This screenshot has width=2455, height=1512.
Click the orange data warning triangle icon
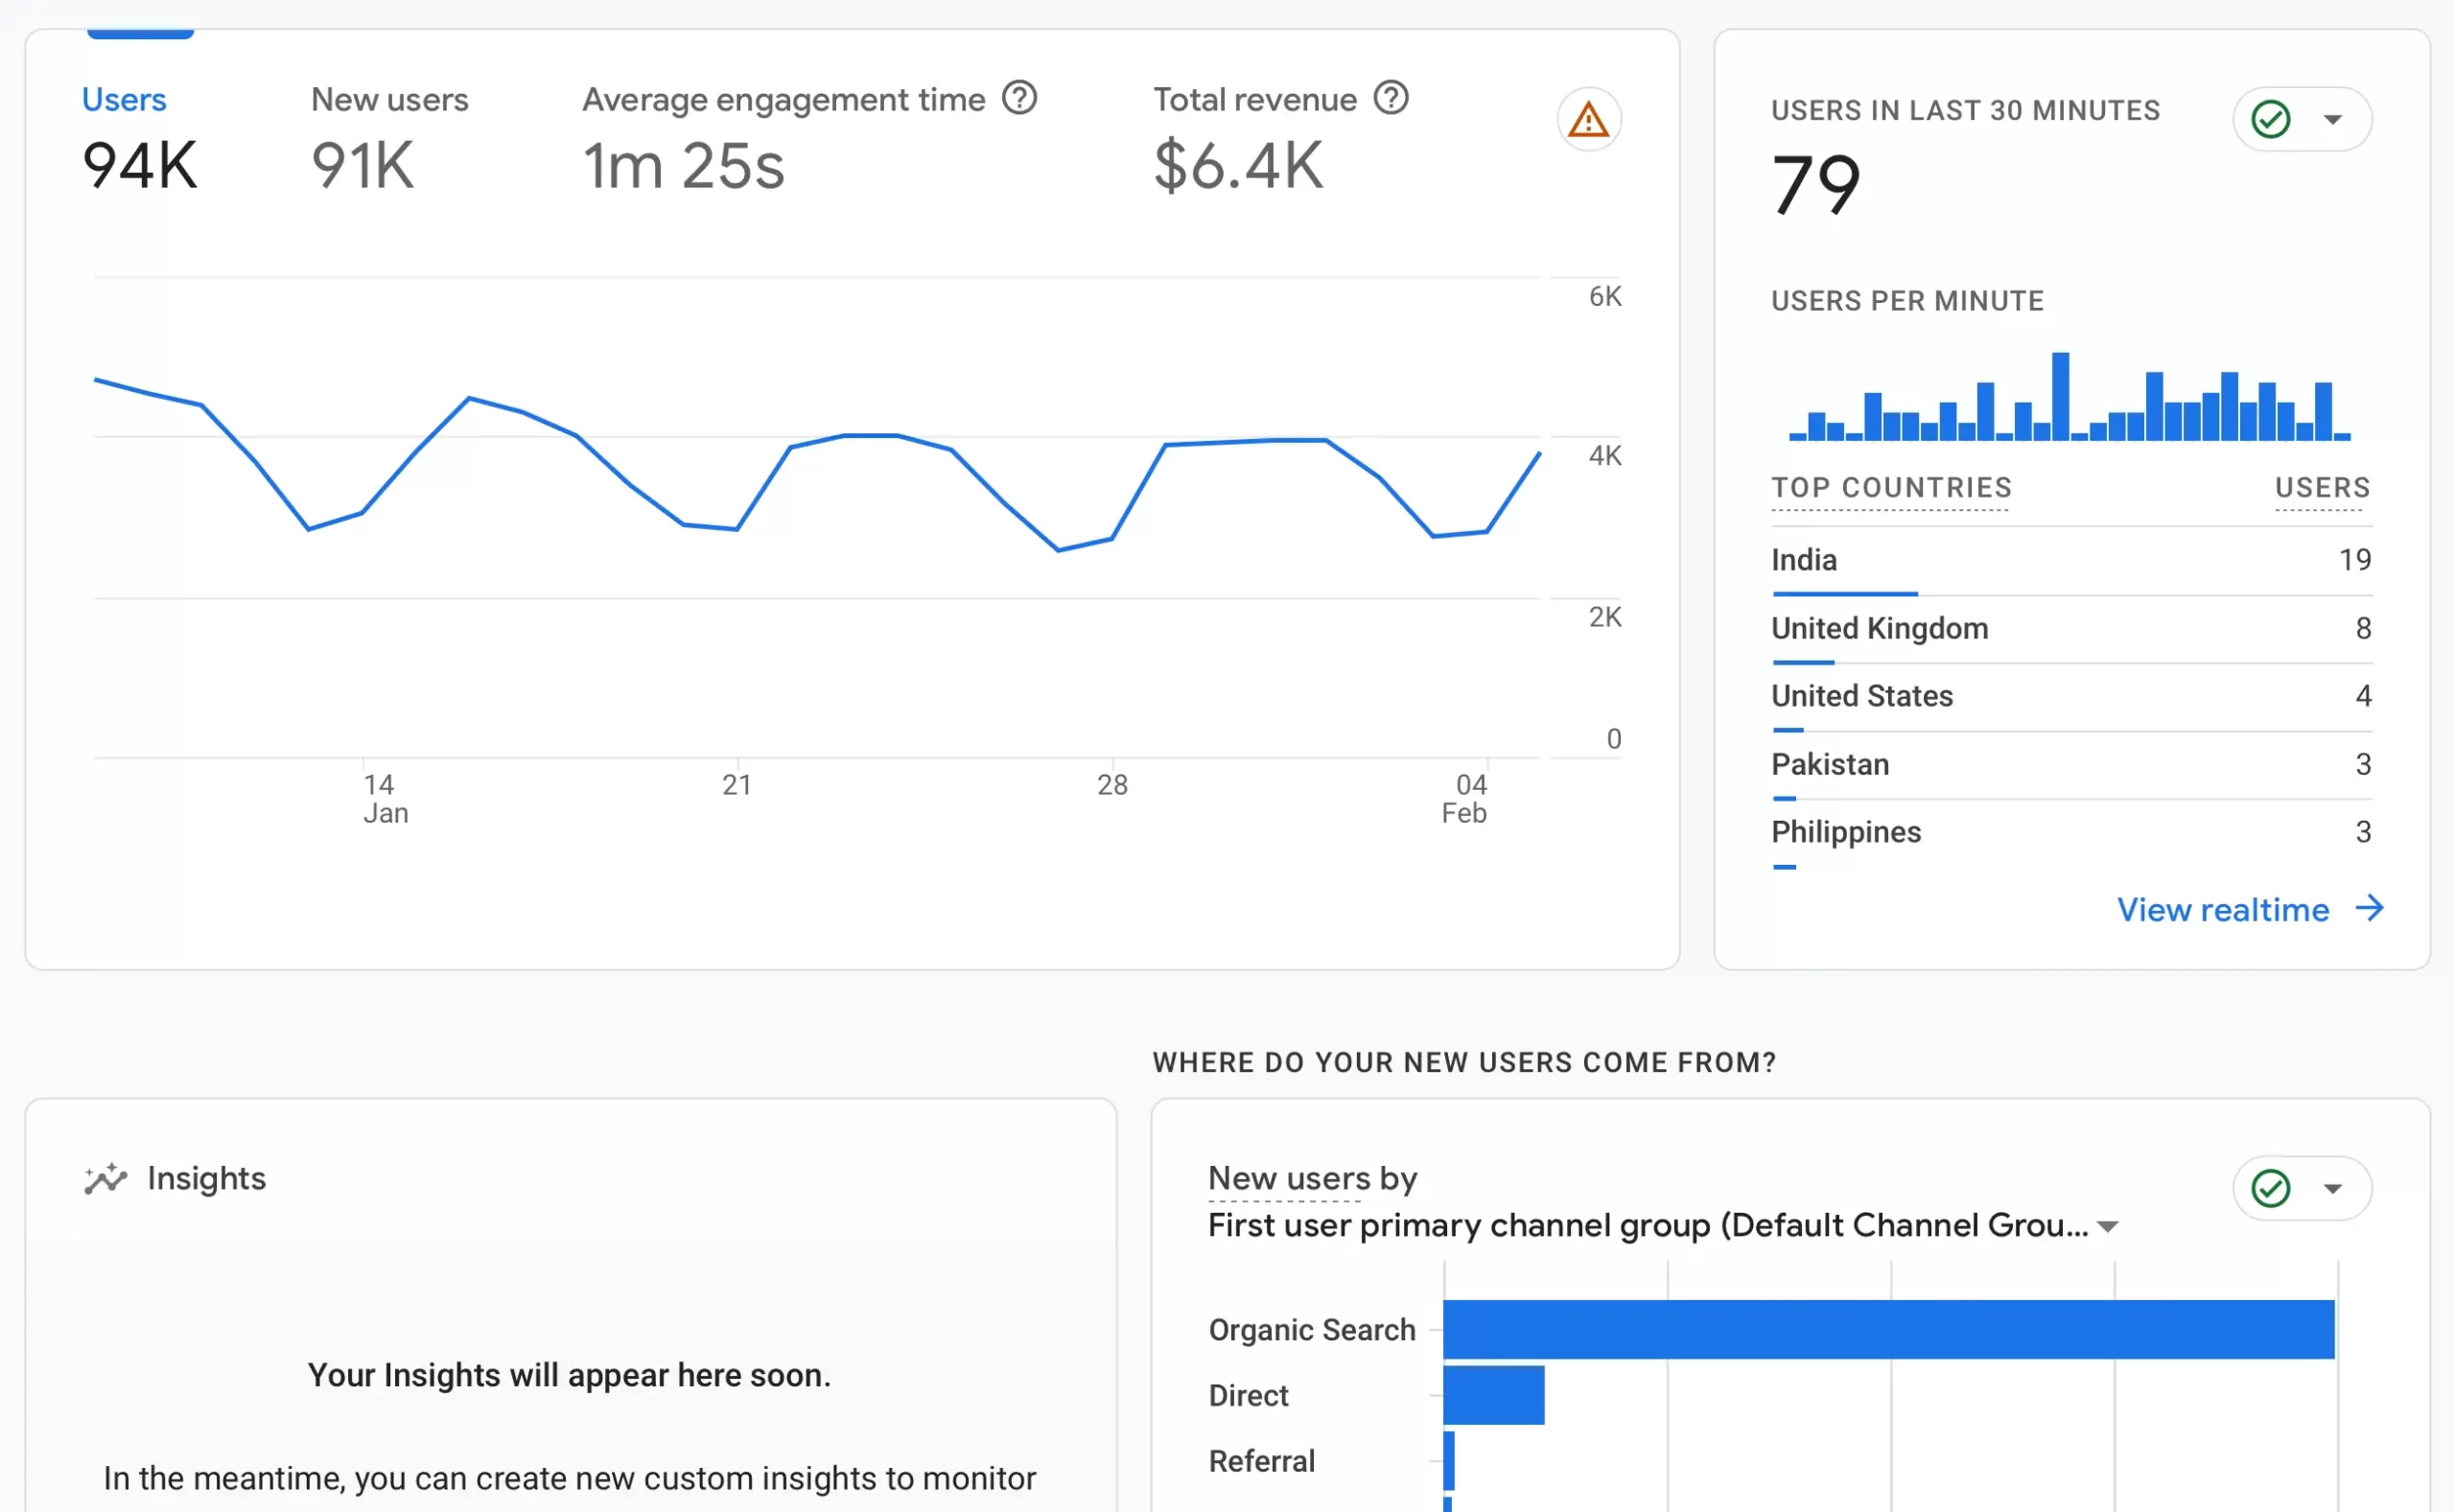[x=1588, y=120]
